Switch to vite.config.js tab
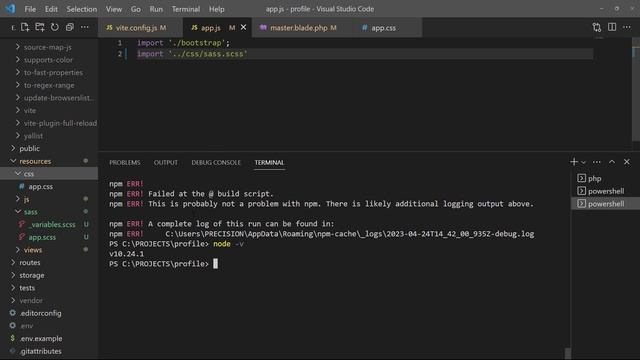The width and height of the screenshot is (640, 360). (x=140, y=27)
